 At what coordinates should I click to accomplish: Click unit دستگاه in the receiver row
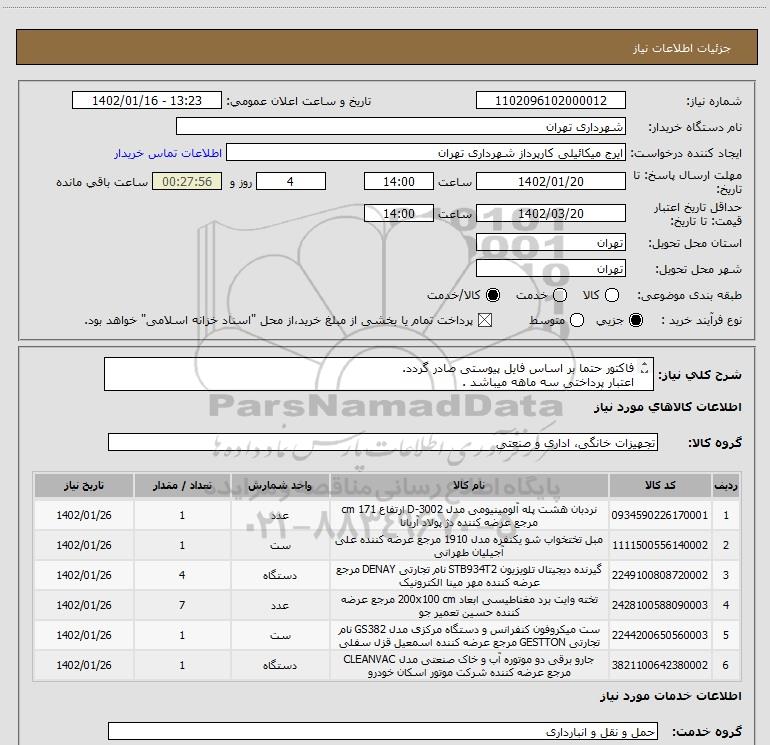point(280,575)
